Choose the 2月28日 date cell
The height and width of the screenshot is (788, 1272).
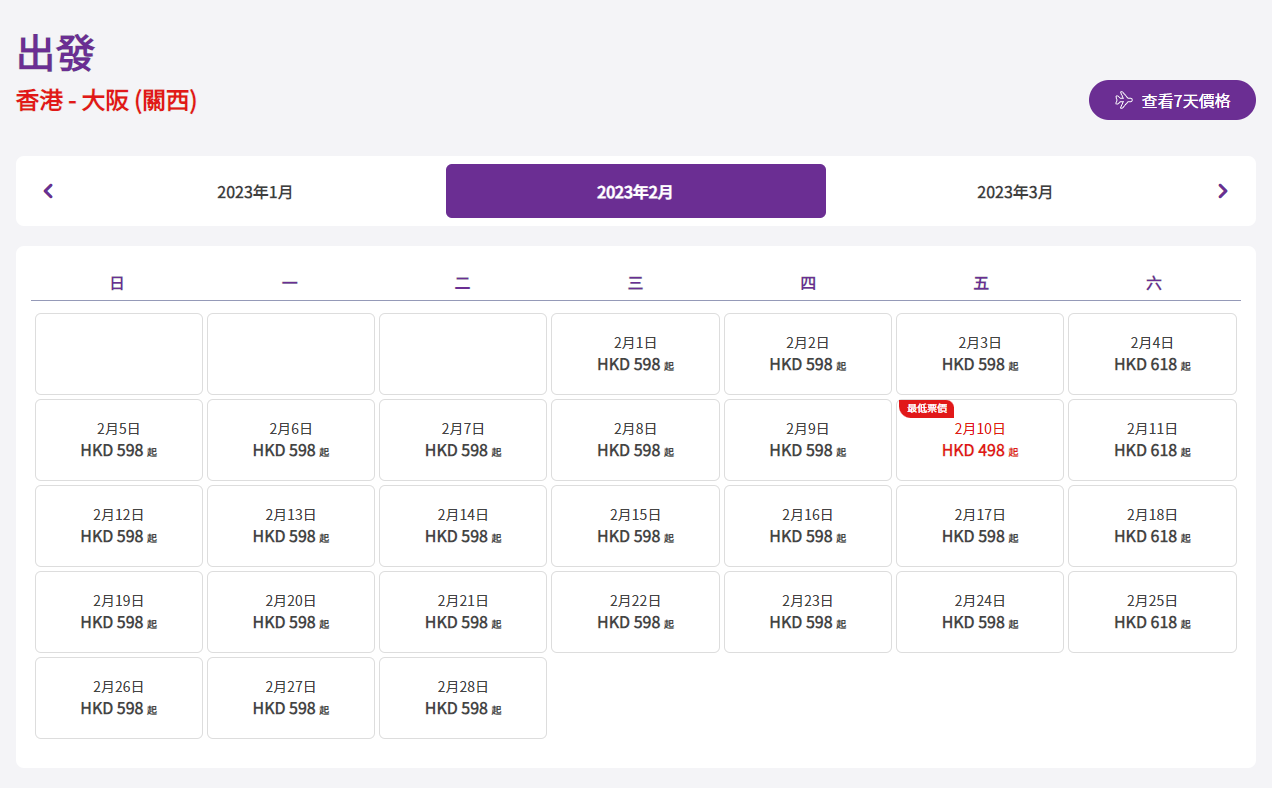[463, 698]
